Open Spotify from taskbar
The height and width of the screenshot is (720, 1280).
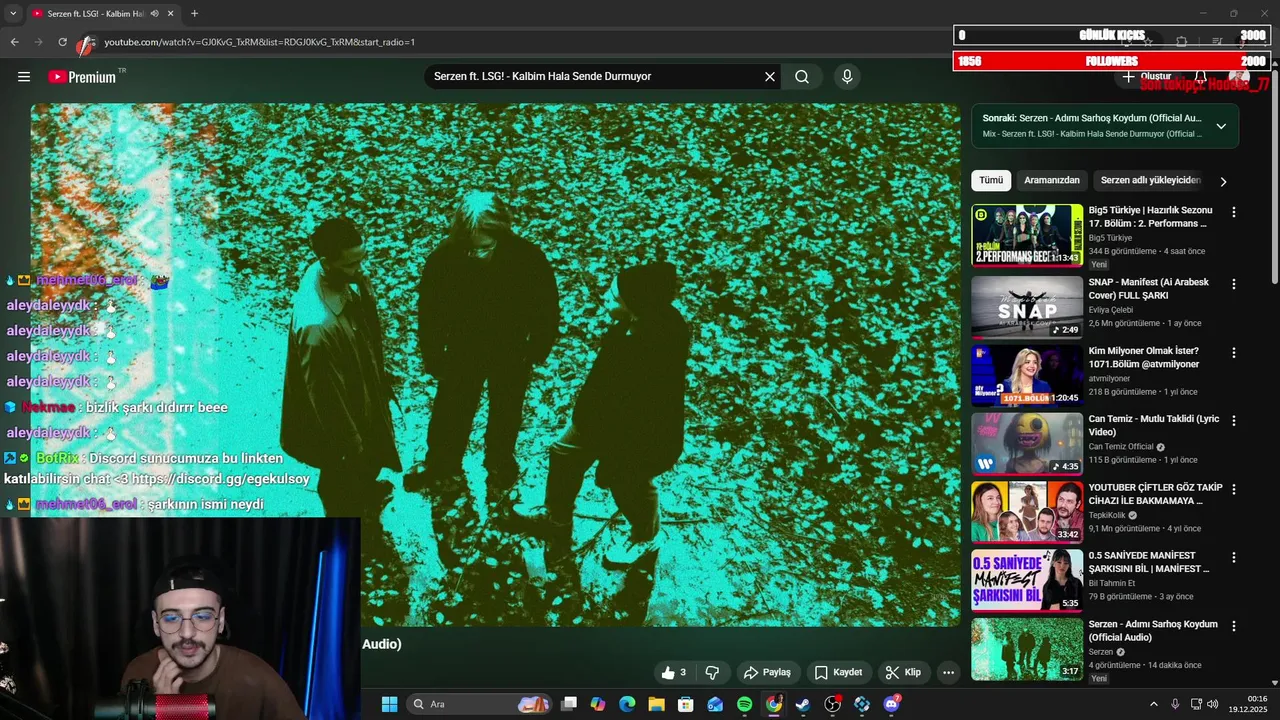[x=744, y=704]
